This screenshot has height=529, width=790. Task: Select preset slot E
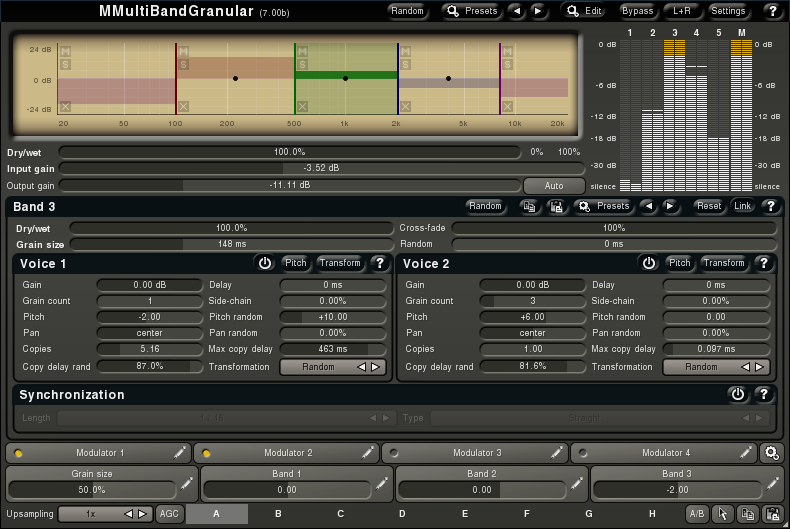(x=465, y=514)
